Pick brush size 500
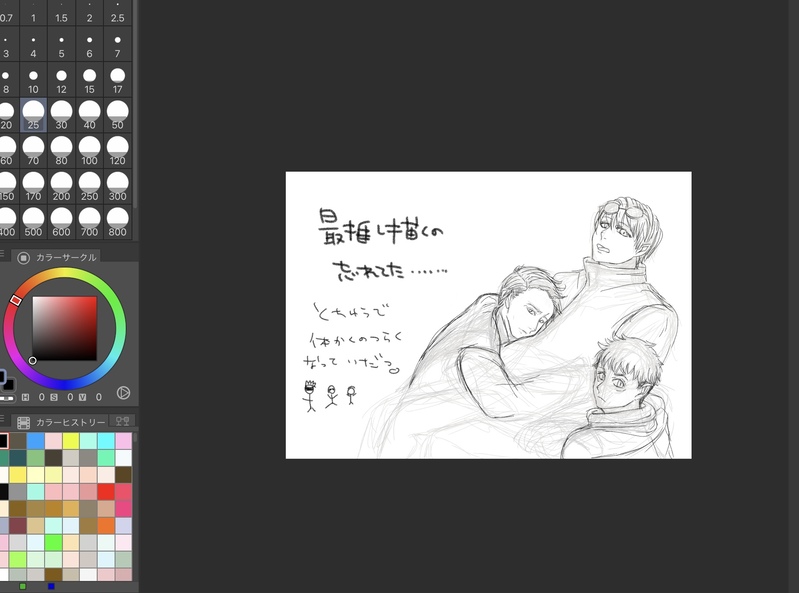Screen dimensions: 799x593 [33, 223]
